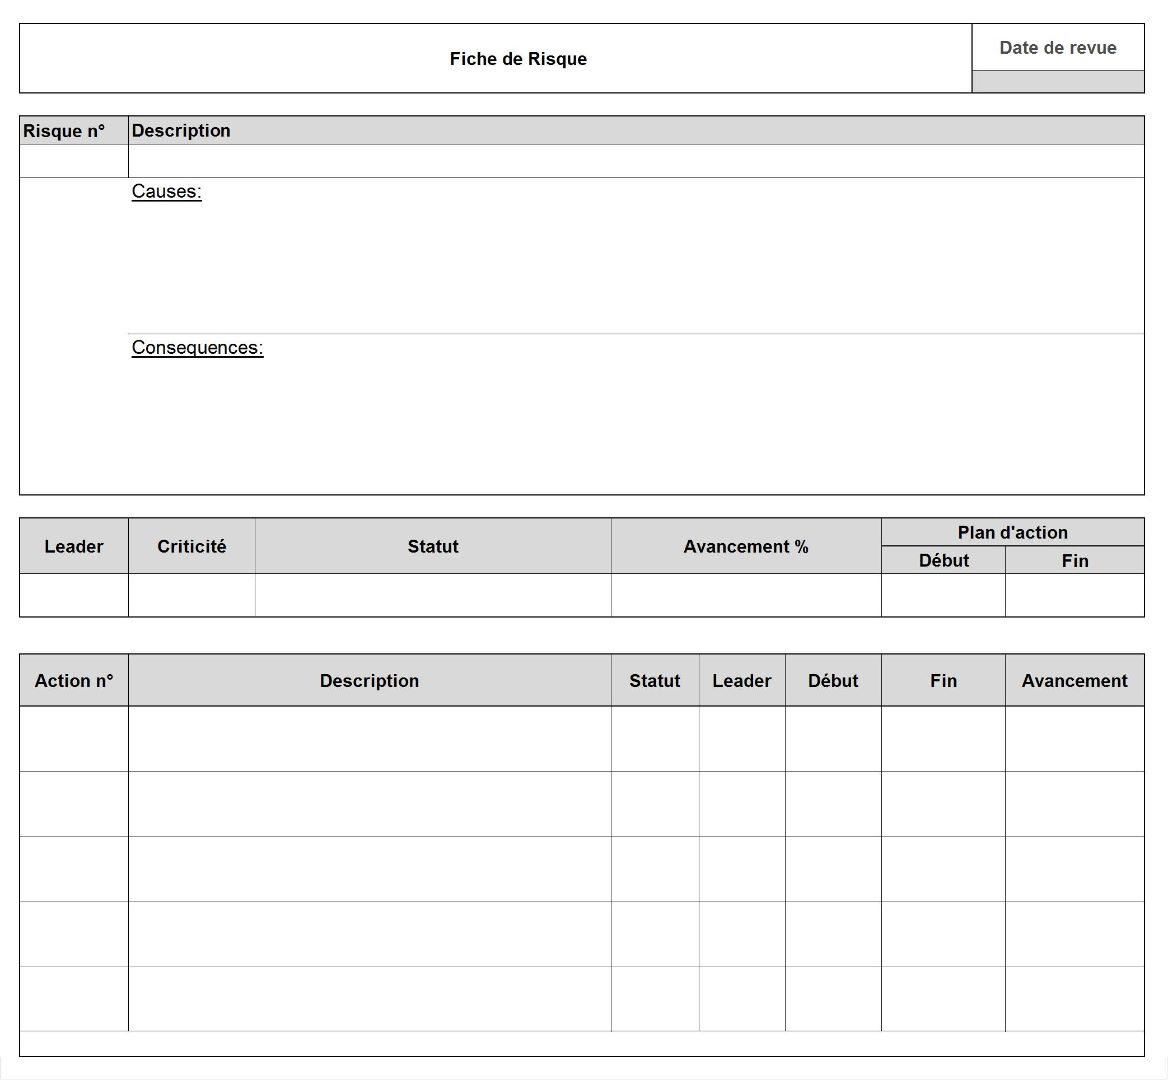The image size is (1168, 1080).
Task: Click the underlined 'Consequences:' label
Action: 197,348
